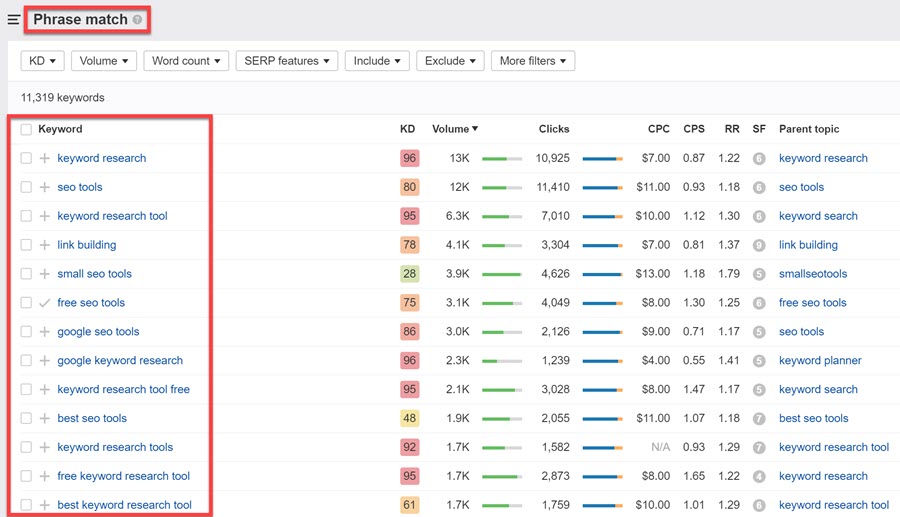Viewport: 900px width, 517px height.
Task: Click SF badge in the 'seo tools' row
Action: (759, 187)
